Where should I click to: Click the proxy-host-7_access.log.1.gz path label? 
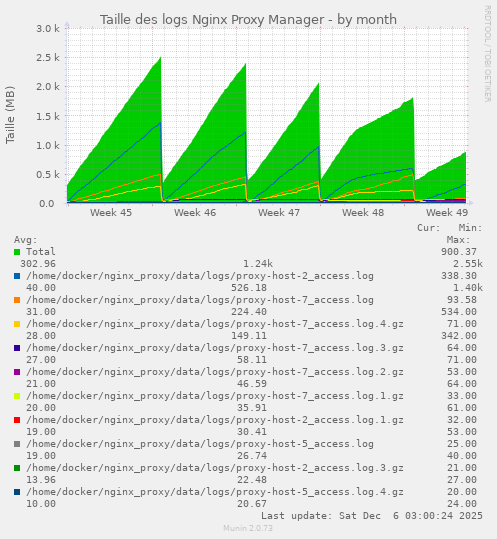[215, 396]
